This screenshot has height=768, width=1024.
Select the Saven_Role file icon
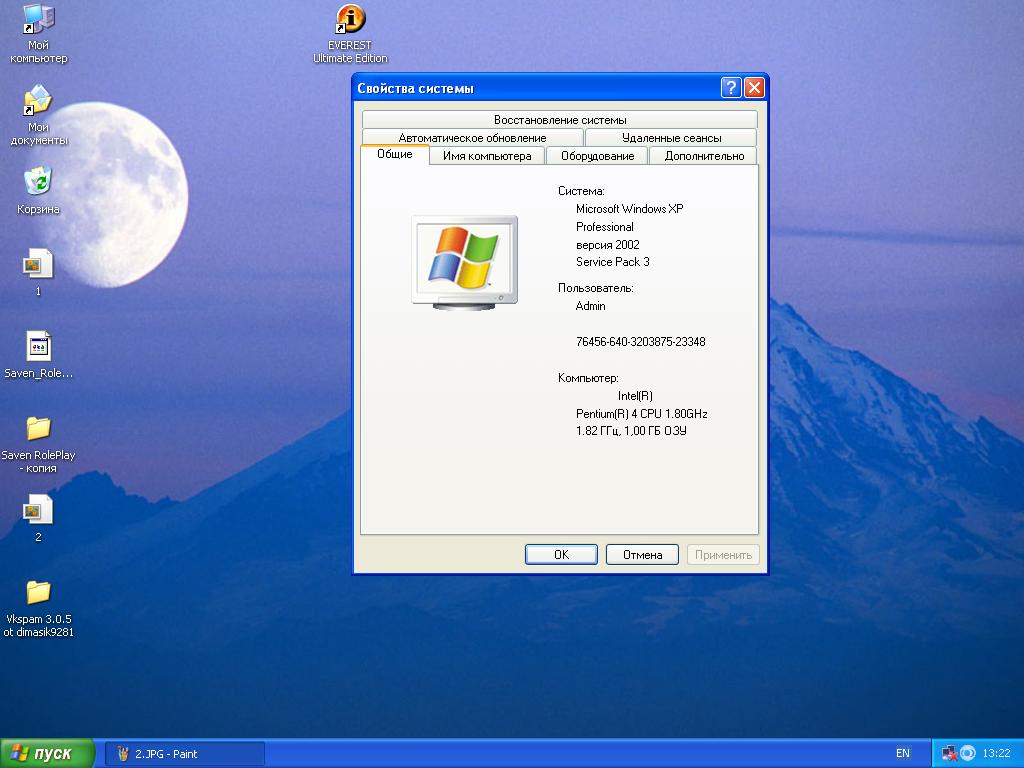coord(38,347)
